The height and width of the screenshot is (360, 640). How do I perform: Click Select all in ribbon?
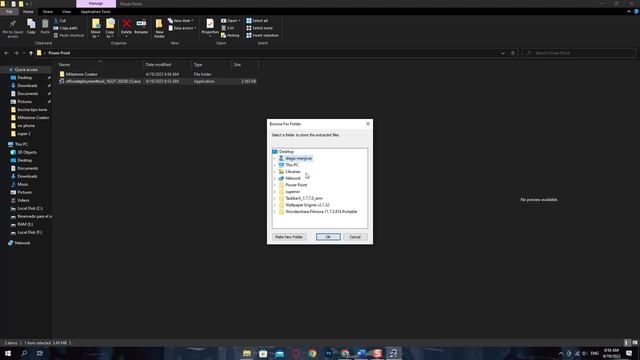click(257, 20)
